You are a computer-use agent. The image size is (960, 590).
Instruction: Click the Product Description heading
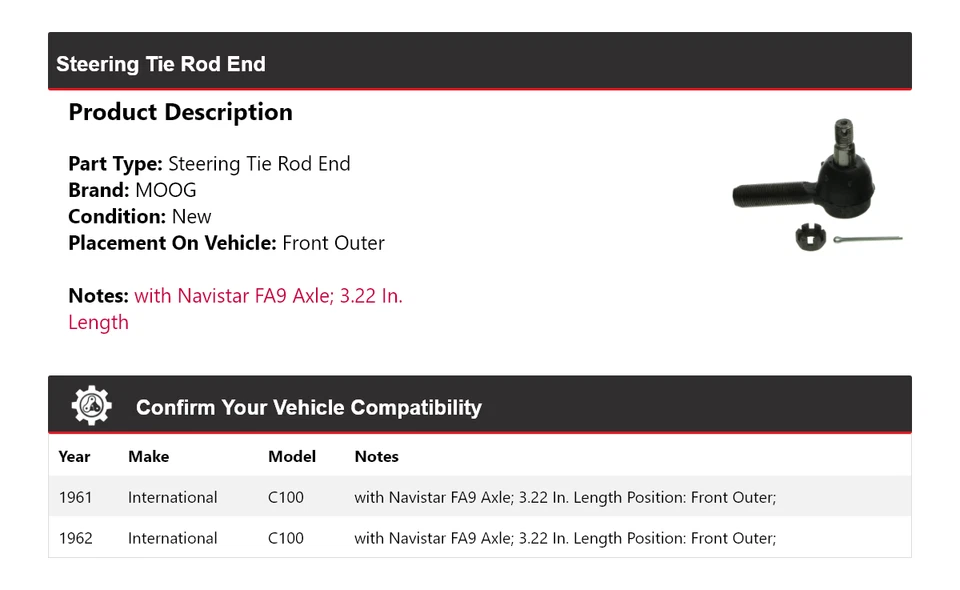coord(180,112)
